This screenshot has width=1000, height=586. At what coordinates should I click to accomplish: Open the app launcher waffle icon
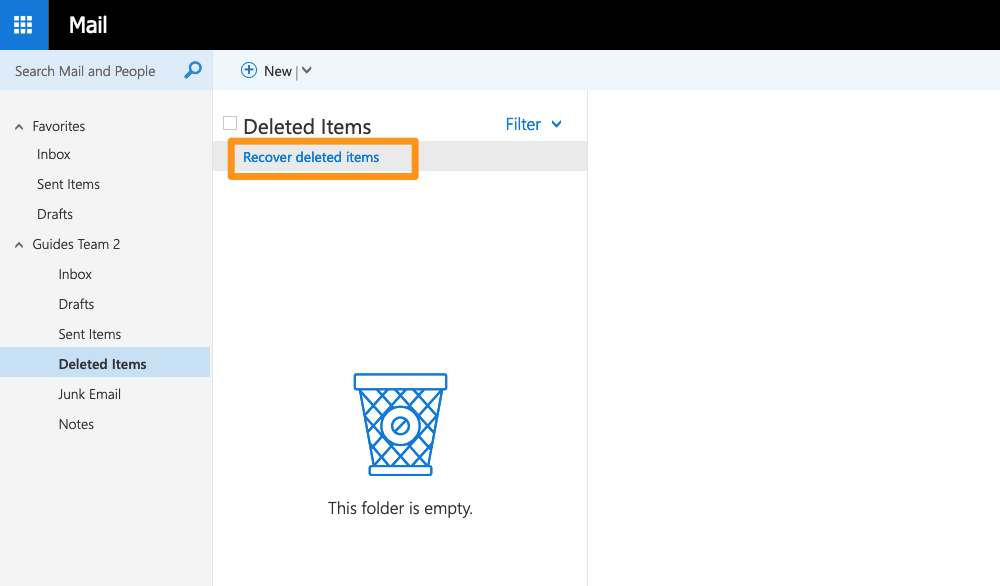(x=23, y=25)
